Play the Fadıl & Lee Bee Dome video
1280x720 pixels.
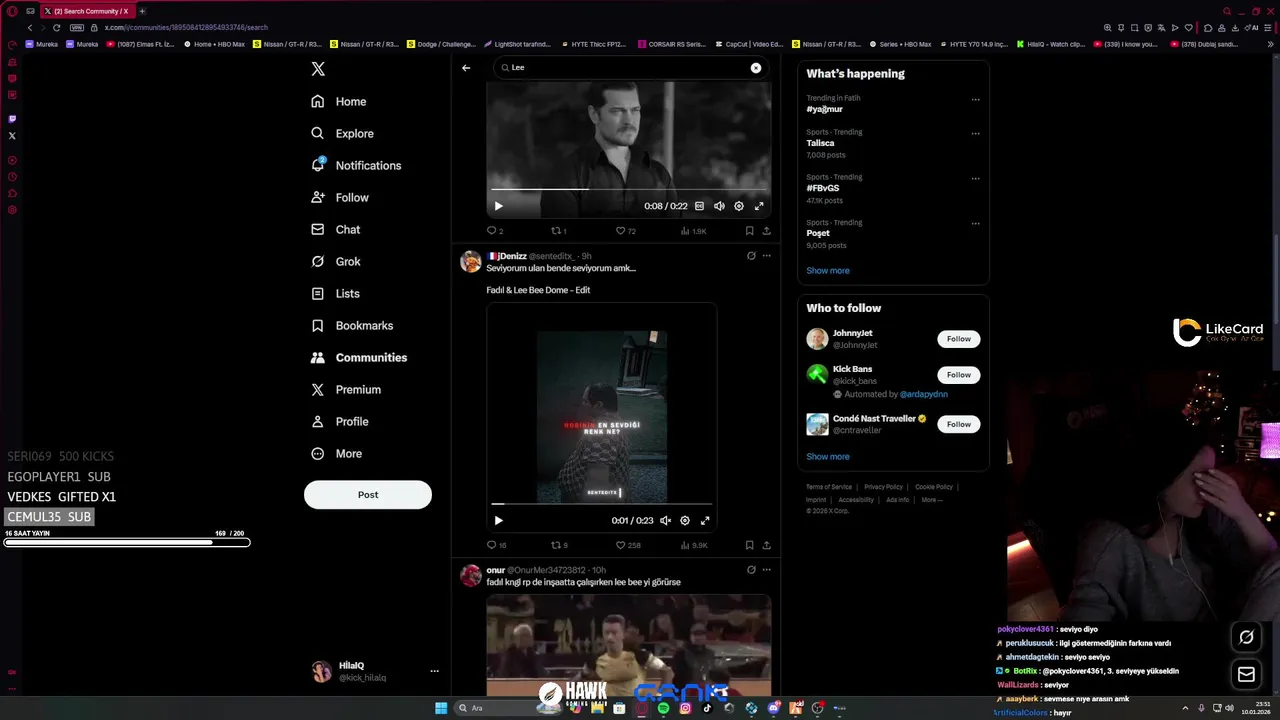coord(499,520)
